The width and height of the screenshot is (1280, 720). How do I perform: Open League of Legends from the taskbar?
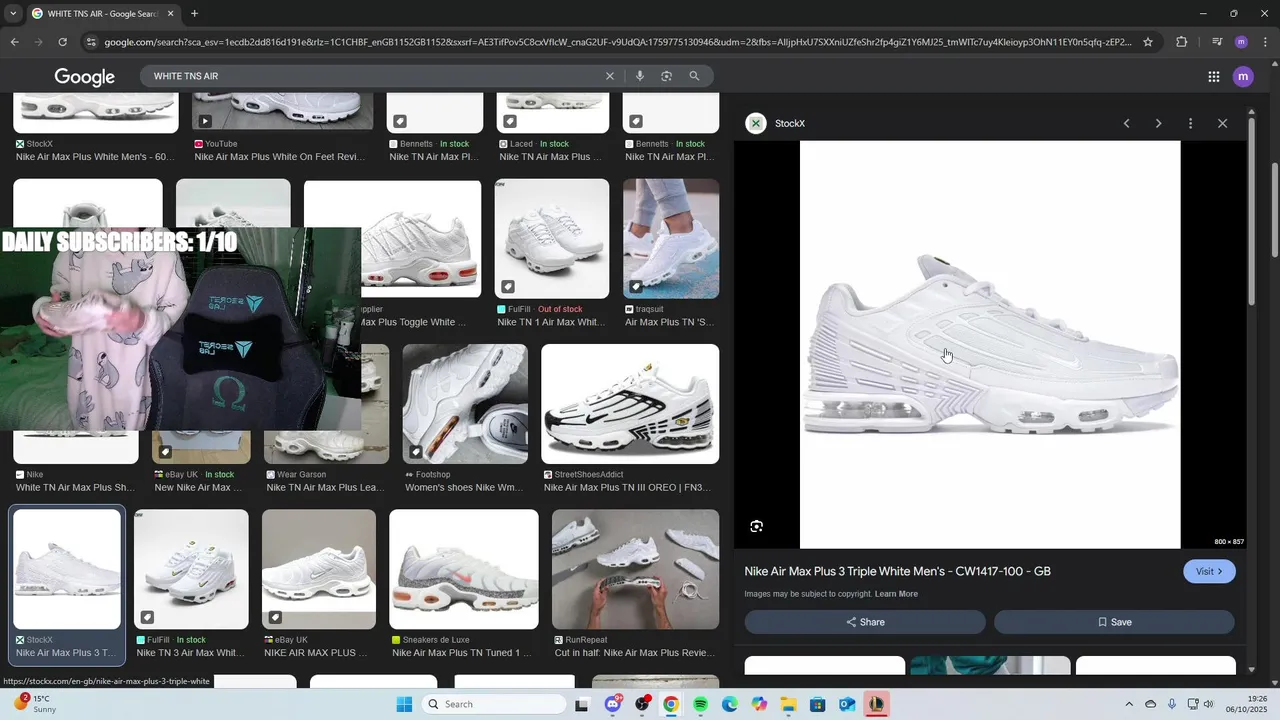[876, 704]
